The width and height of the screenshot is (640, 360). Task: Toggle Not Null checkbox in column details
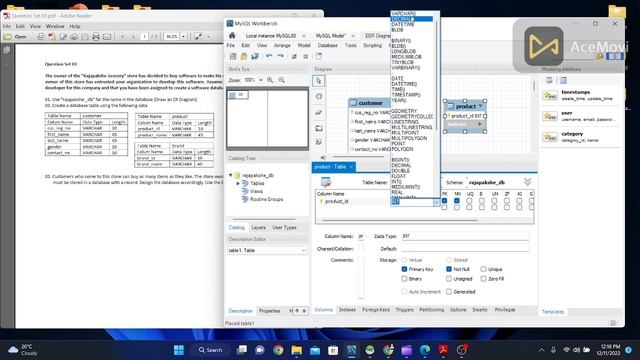point(449,269)
